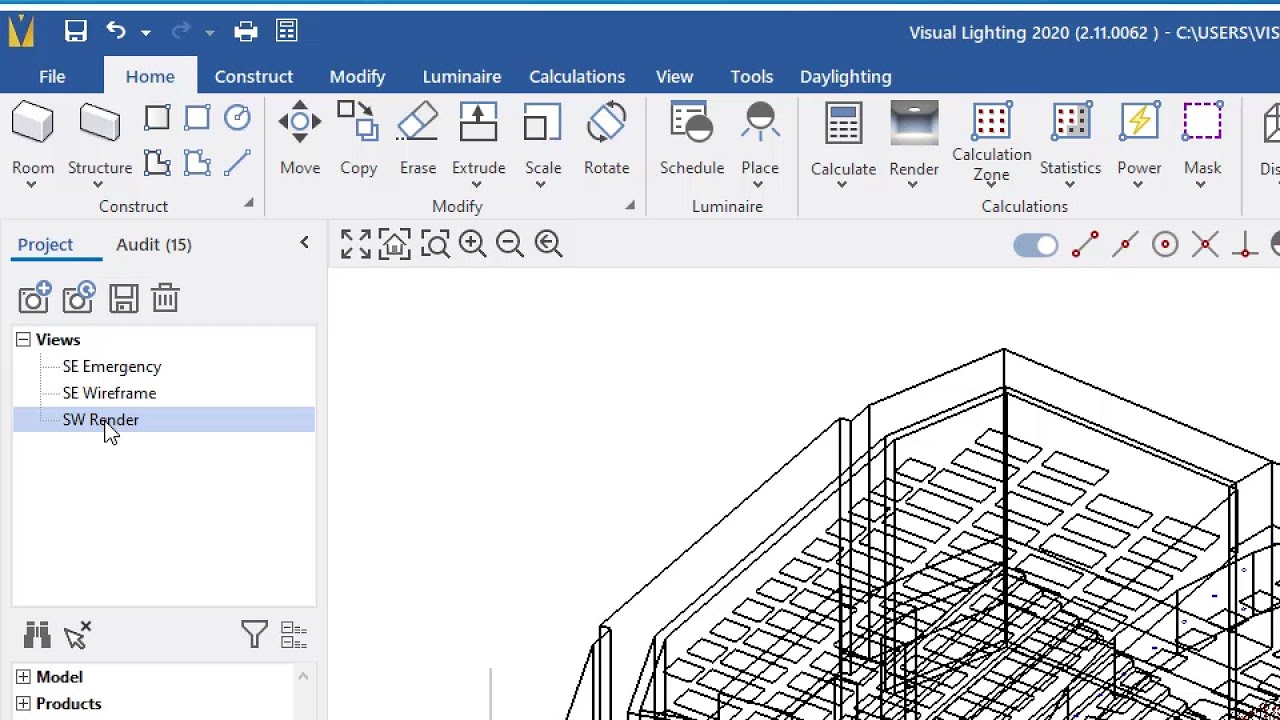1280x720 pixels.
Task: Switch to the Daylighting ribbon tab
Action: coord(845,76)
